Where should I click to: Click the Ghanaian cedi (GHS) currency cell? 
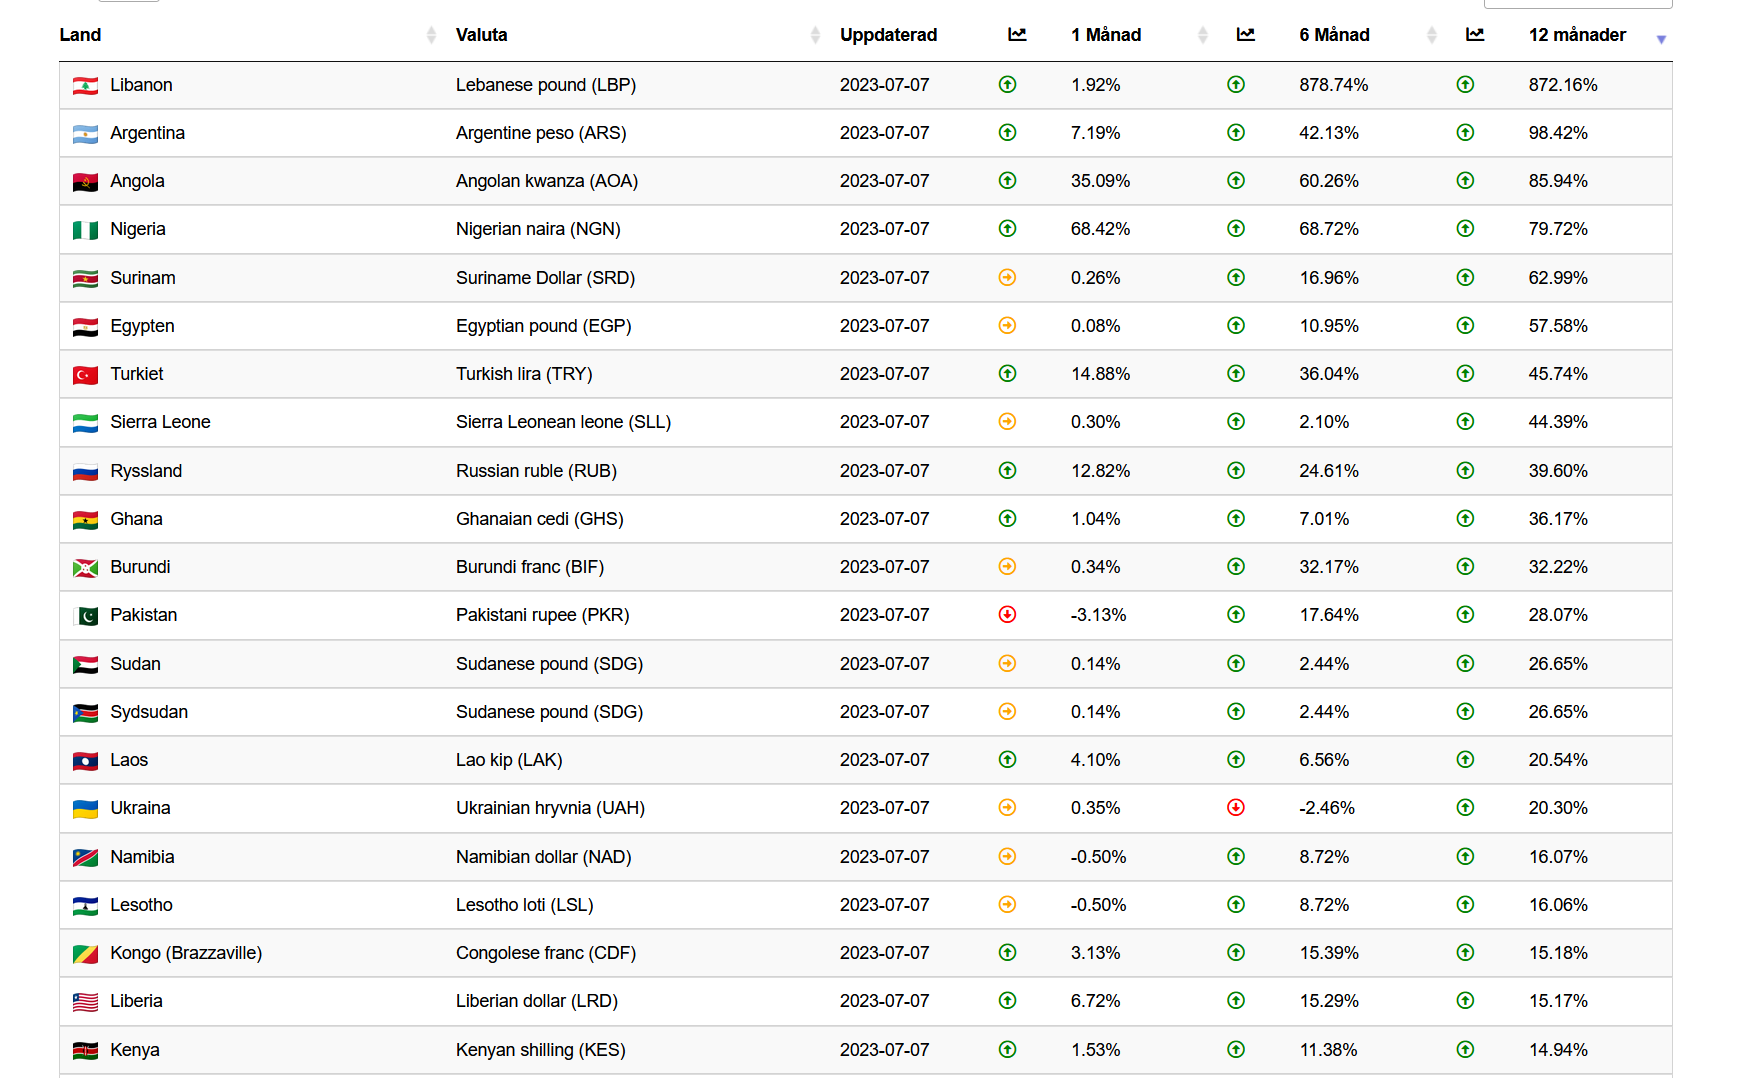(x=539, y=519)
